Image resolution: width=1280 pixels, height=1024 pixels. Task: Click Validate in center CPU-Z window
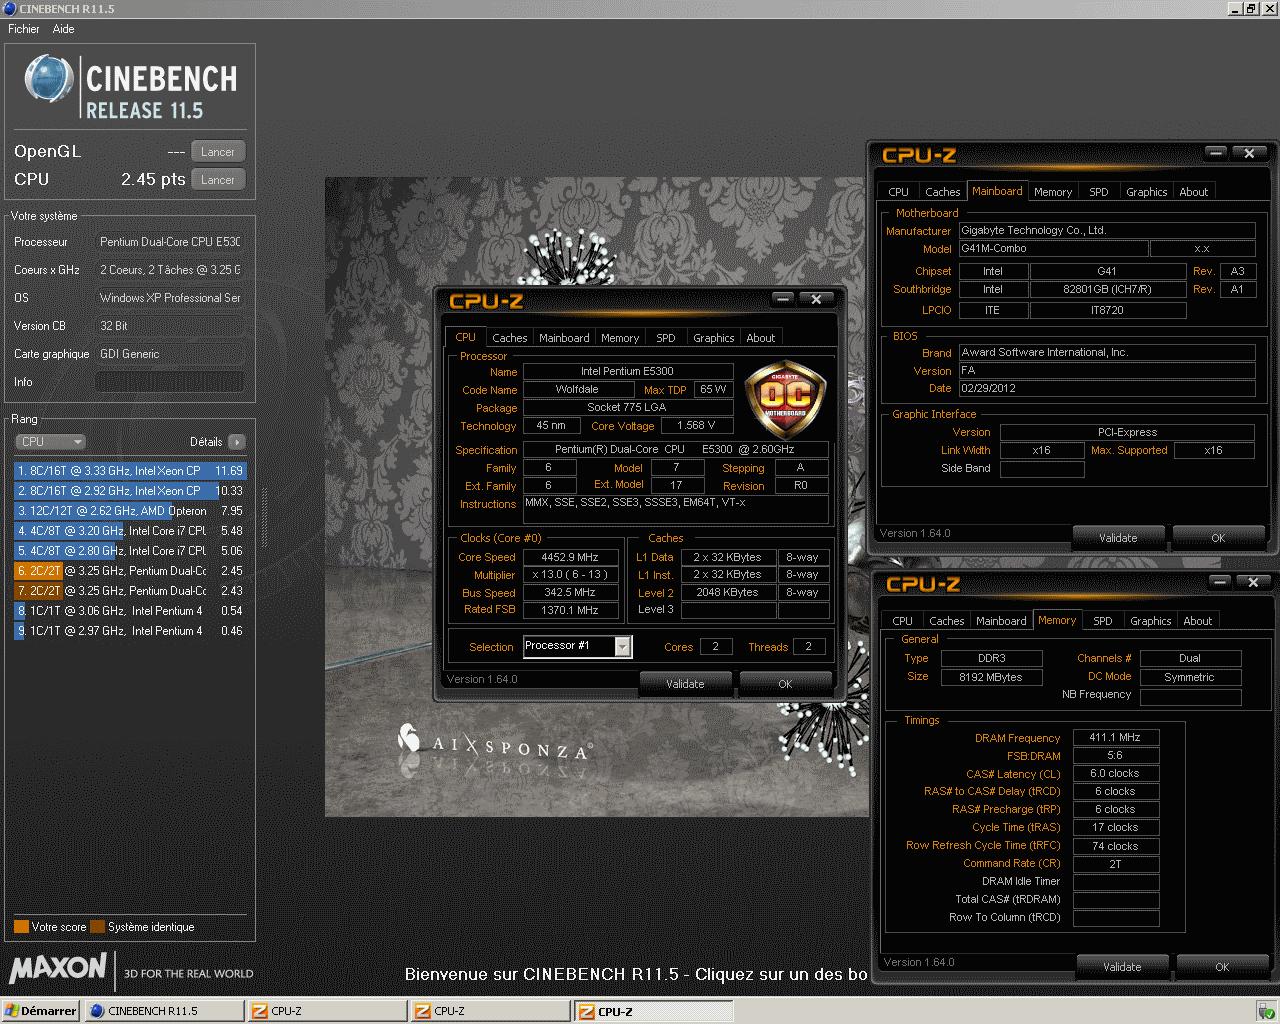(685, 684)
